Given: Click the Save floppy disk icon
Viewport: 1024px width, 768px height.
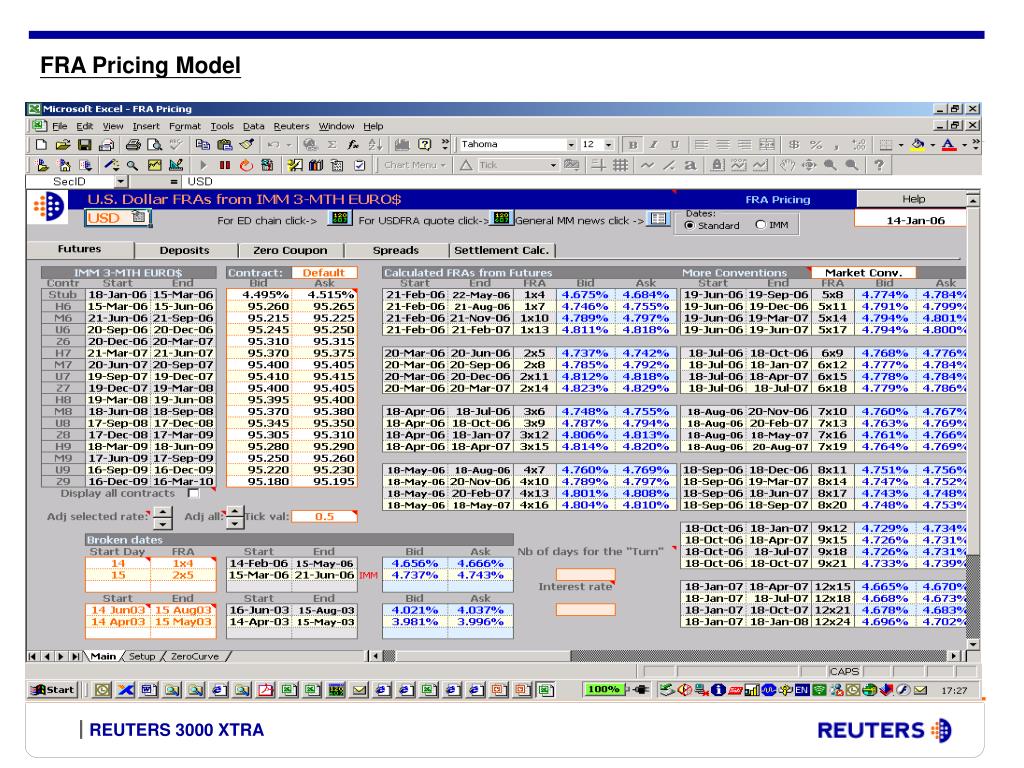Looking at the screenshot, I should pos(84,145).
